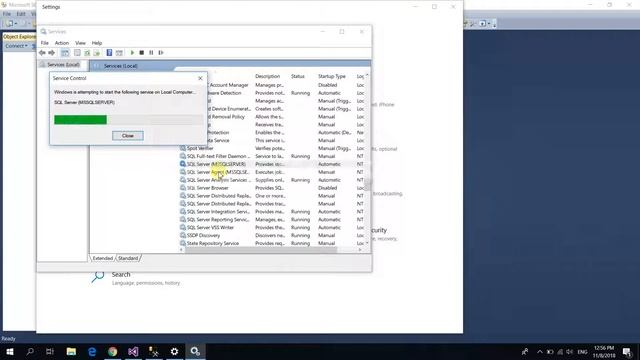Click the volume icon in system tray
The width and height of the screenshot is (640, 360).
(570, 352)
